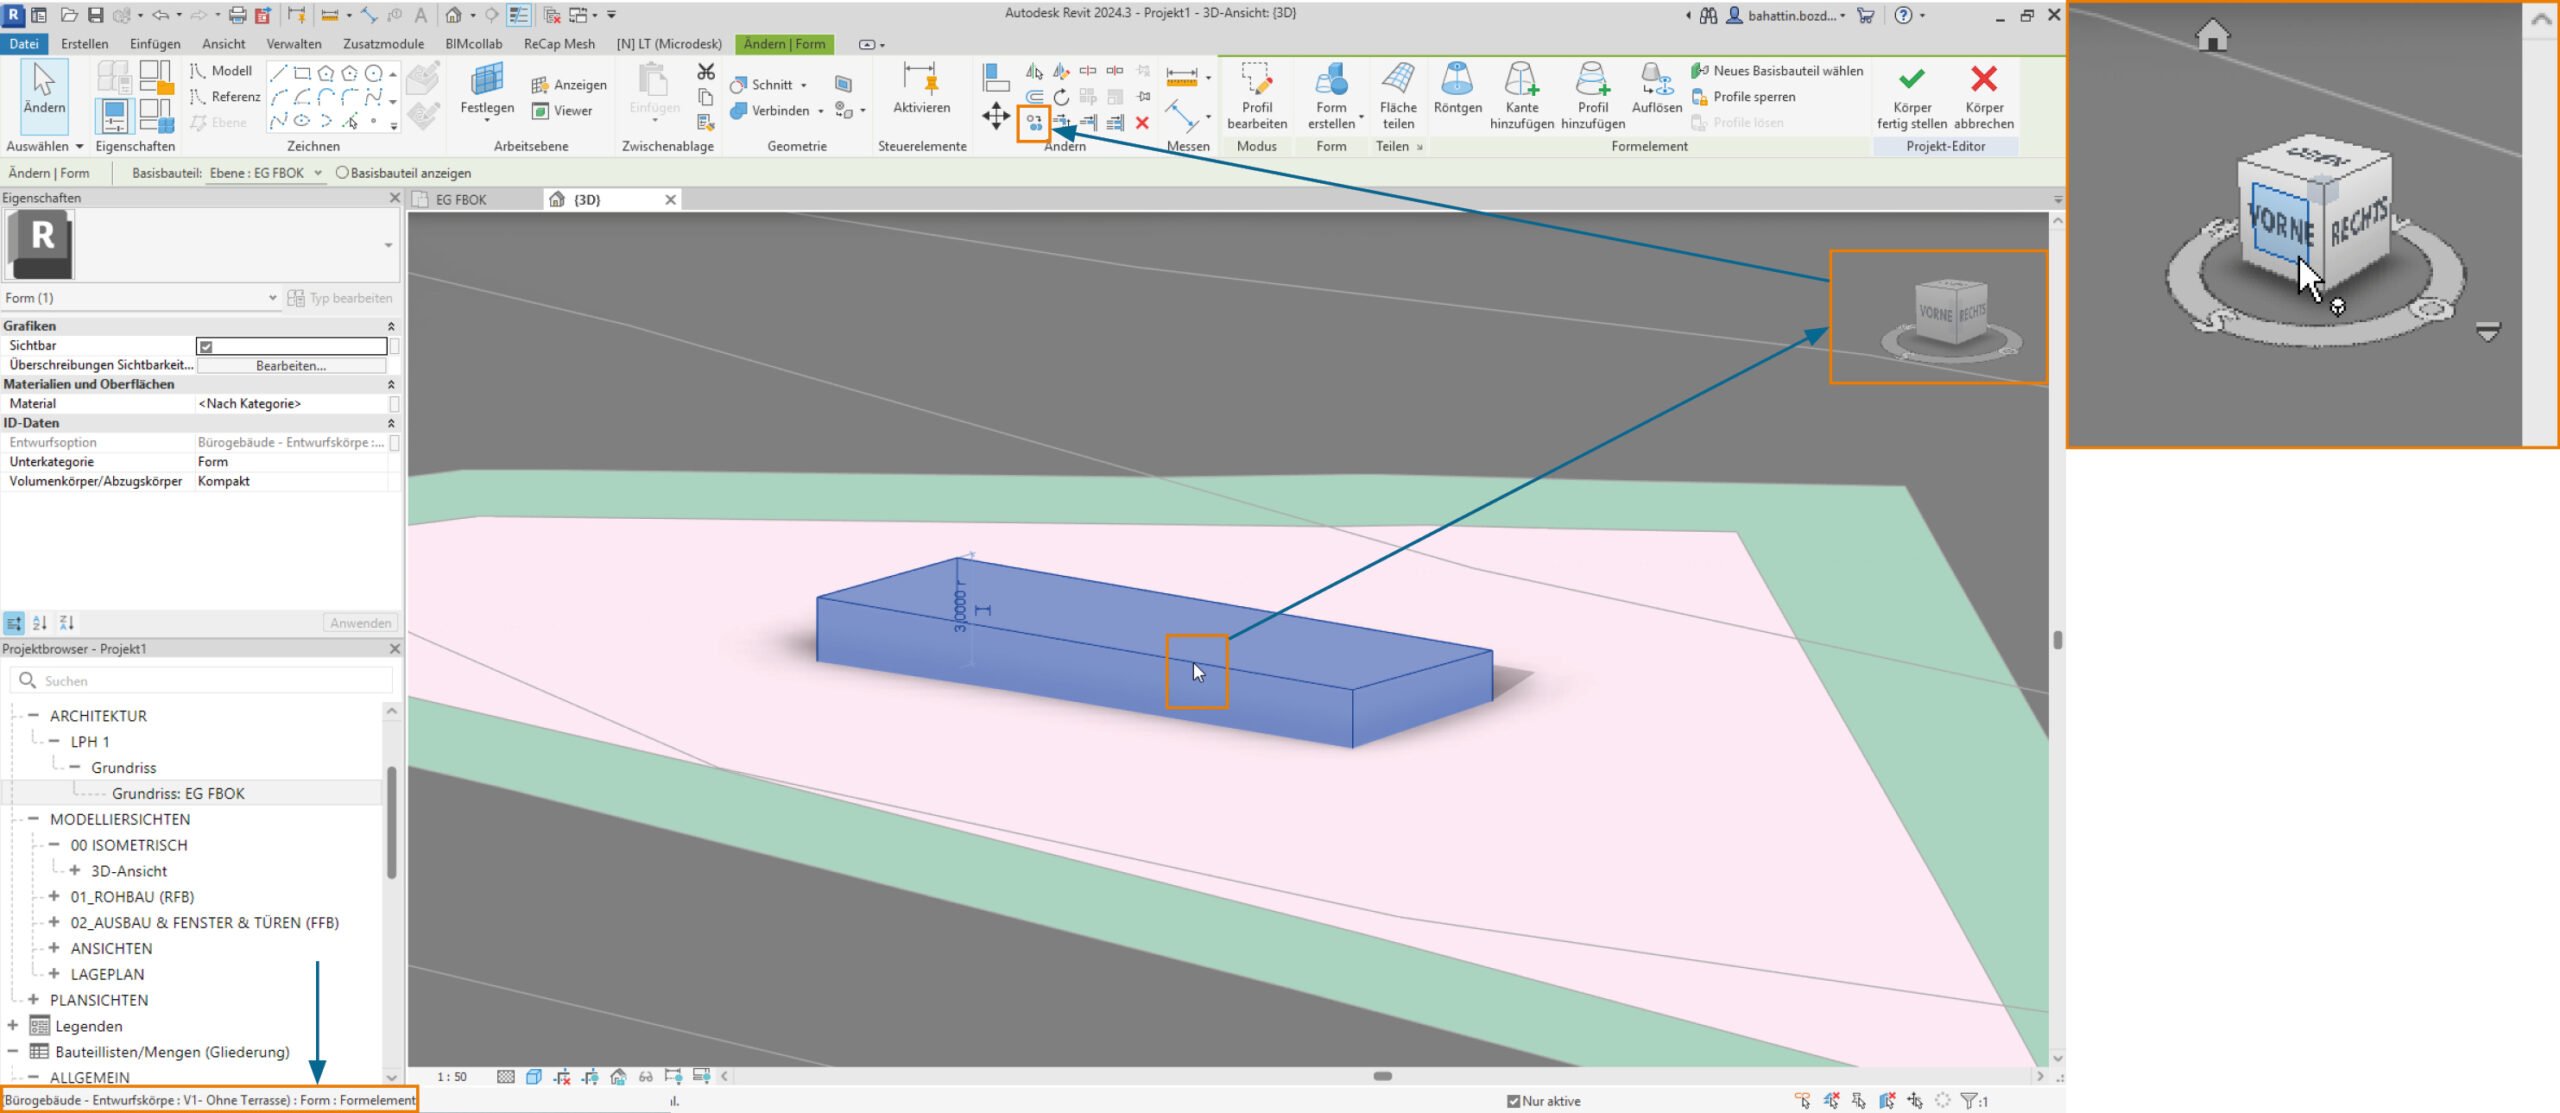
Task: Click the Anzeigen work plane button
Action: click(x=569, y=85)
